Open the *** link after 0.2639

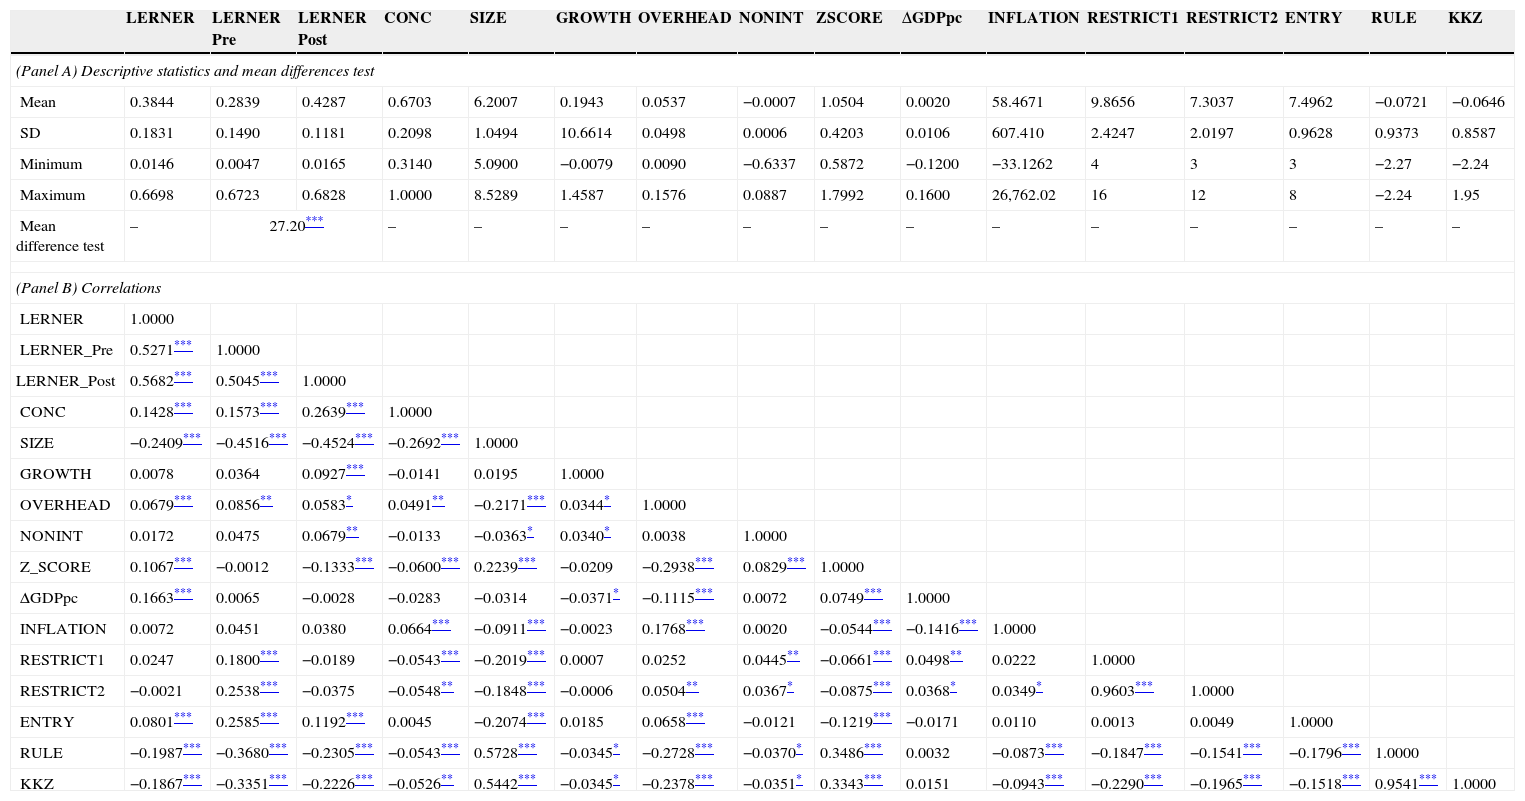(355, 406)
